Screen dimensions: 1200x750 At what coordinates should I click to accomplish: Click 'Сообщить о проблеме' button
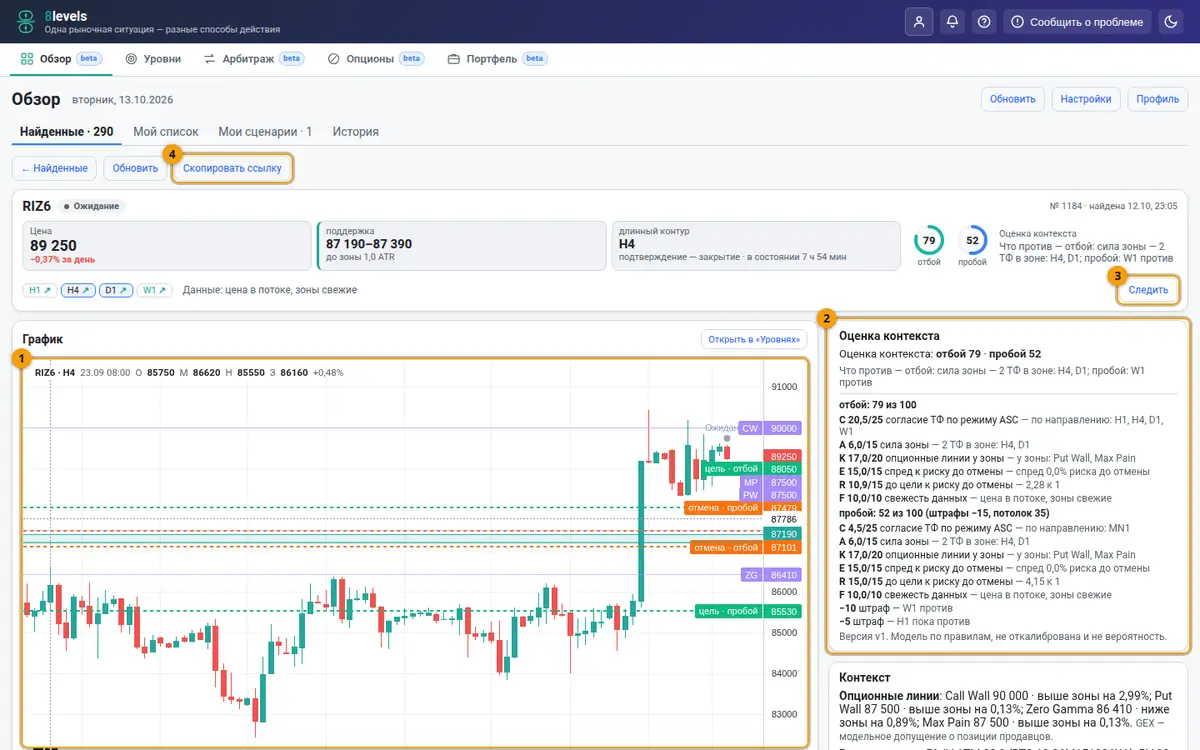tap(1077, 22)
